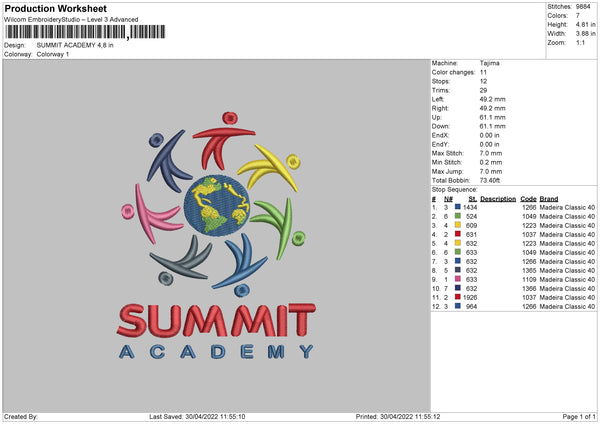Click the pink swatch for stop 9

[458, 279]
